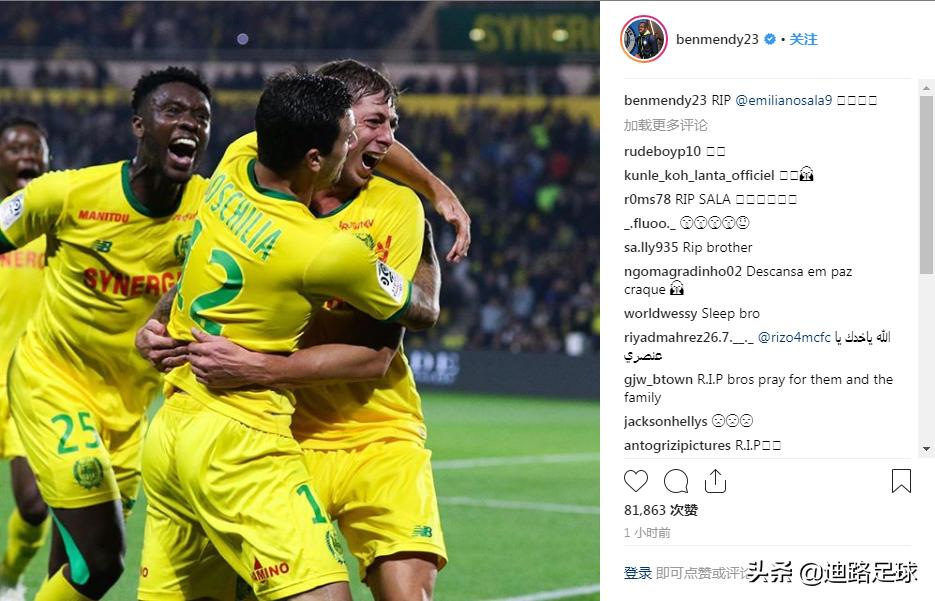The height and width of the screenshot is (601, 935).
Task: Click the heart like icon
Action: tap(636, 481)
